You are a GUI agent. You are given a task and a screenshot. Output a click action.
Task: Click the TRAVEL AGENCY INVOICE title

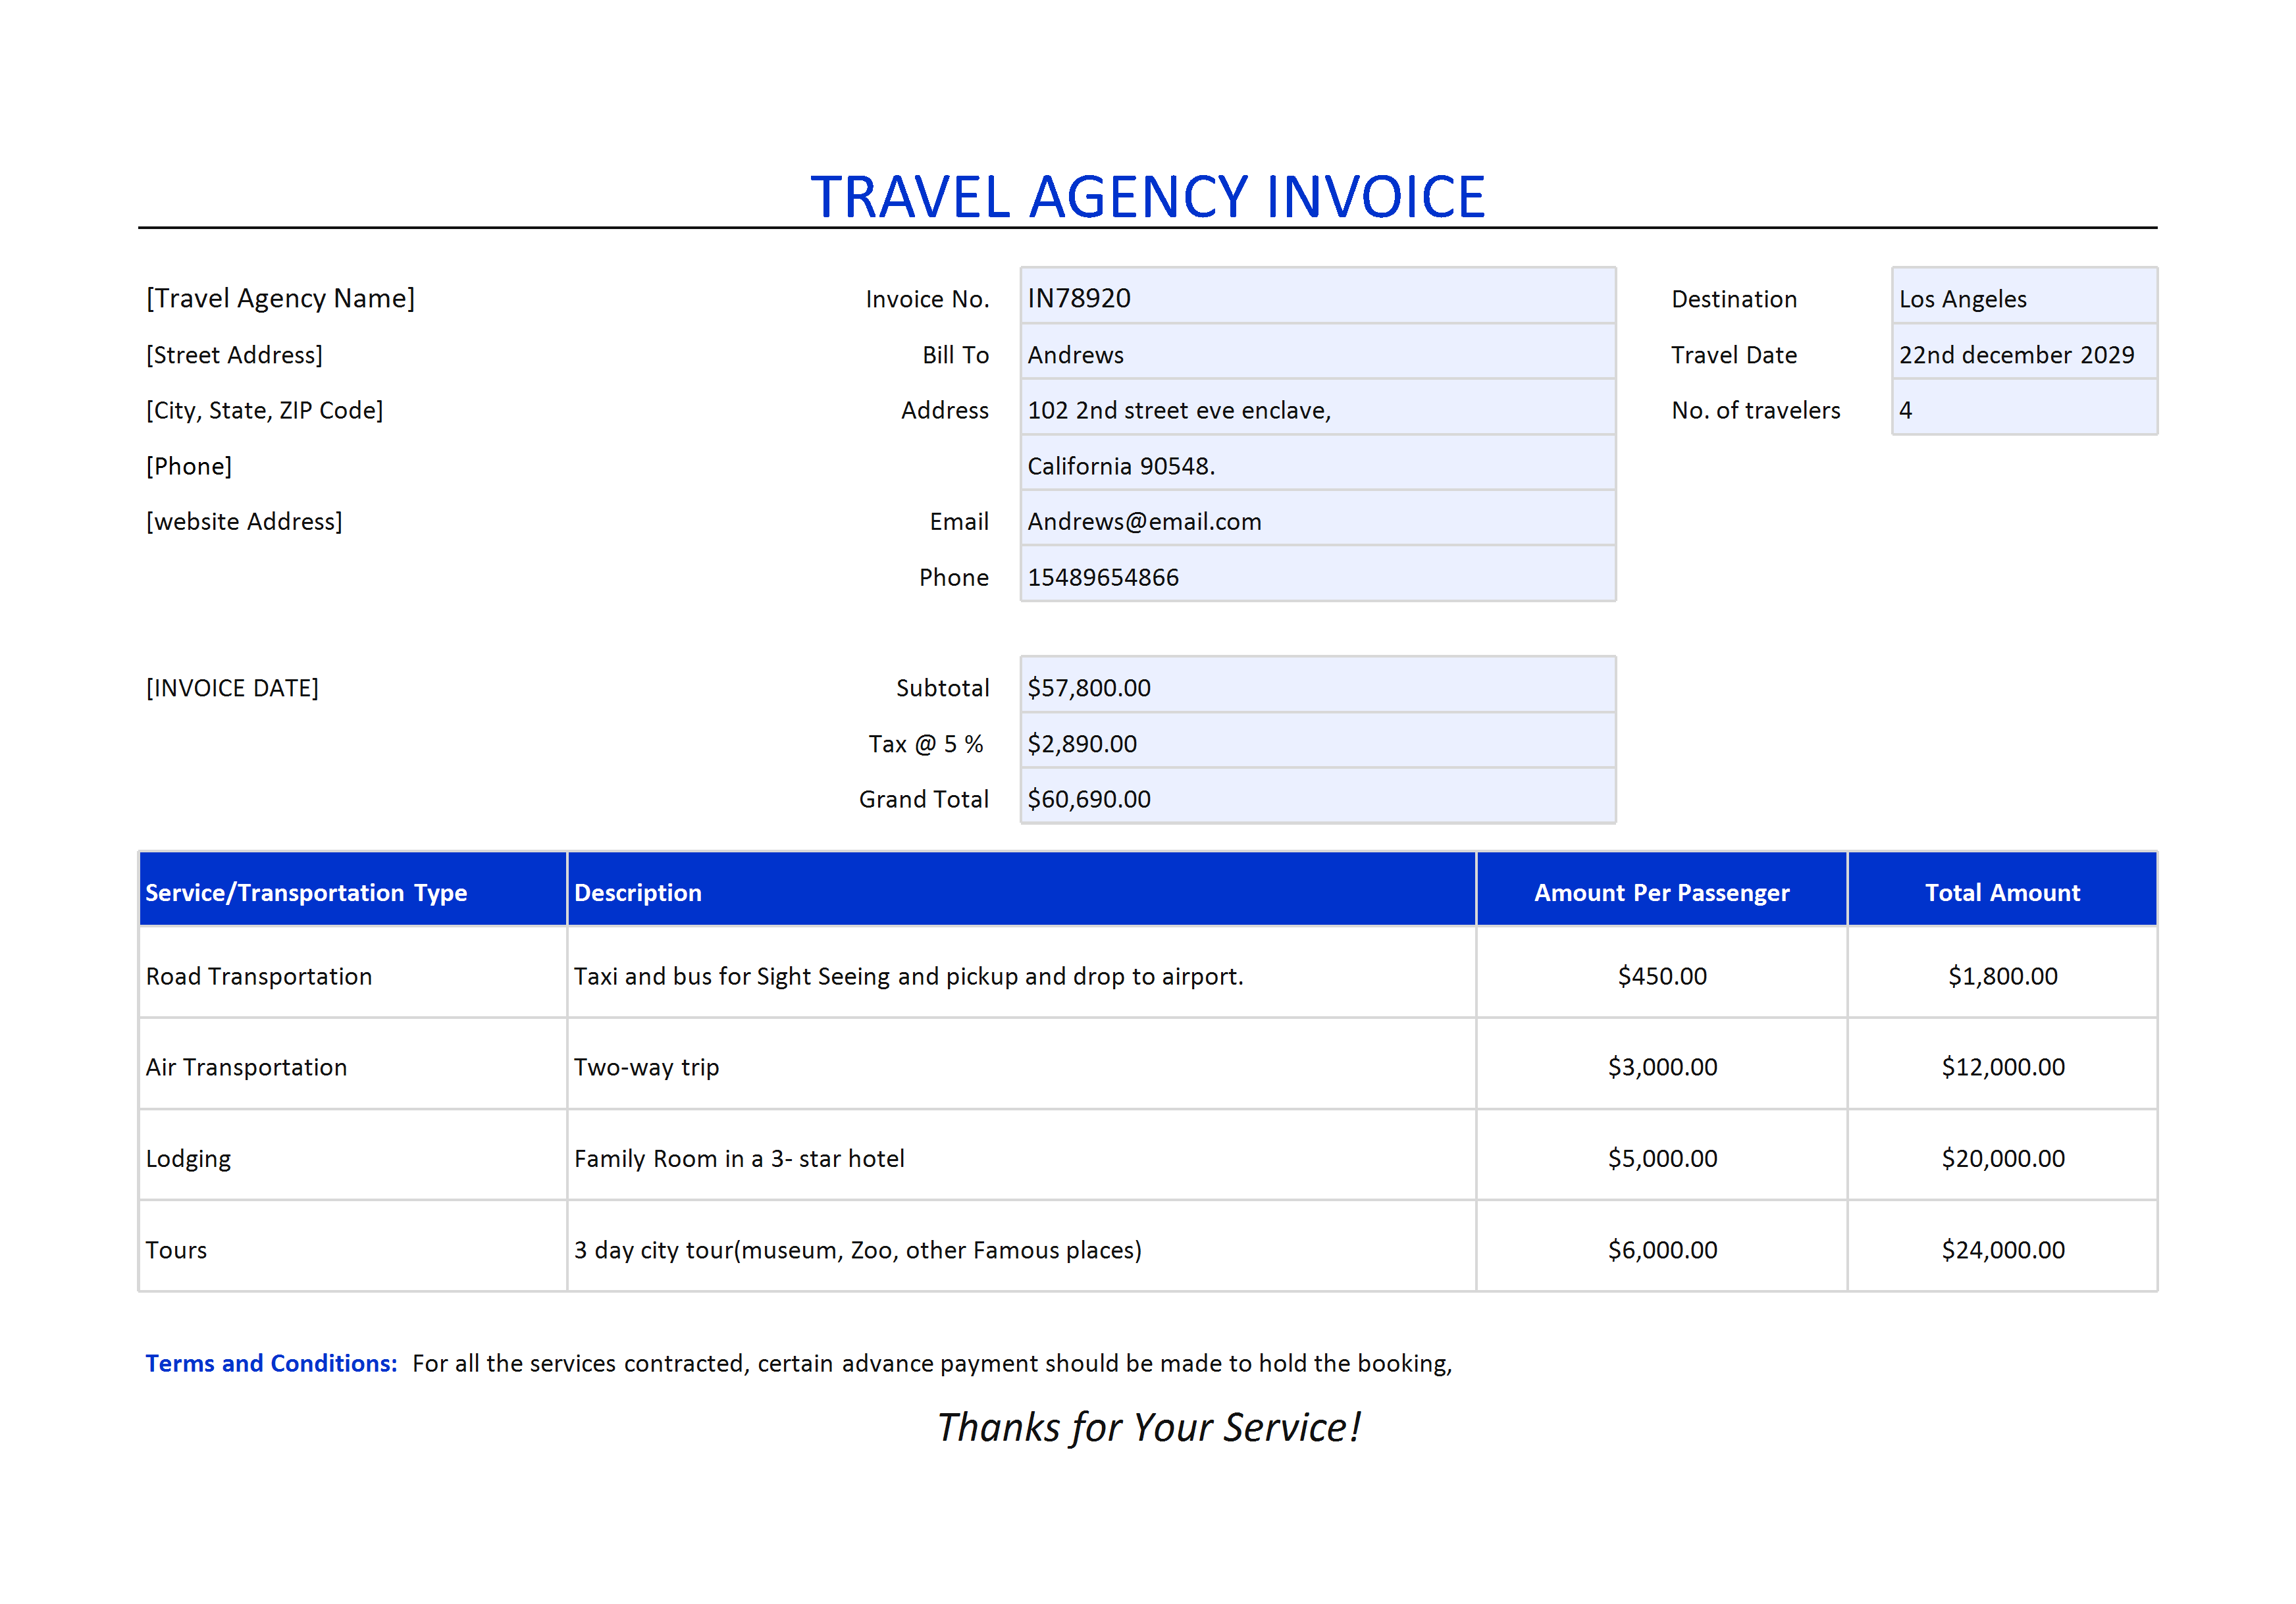coord(1147,196)
